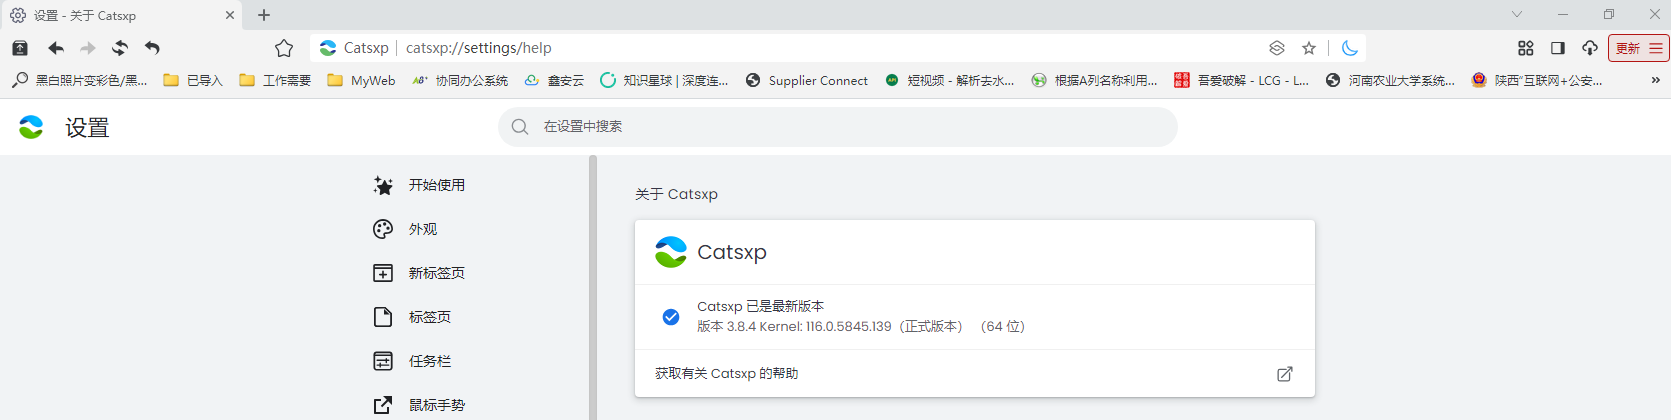
Task: Click the page icon for 标签页
Action: 383,317
